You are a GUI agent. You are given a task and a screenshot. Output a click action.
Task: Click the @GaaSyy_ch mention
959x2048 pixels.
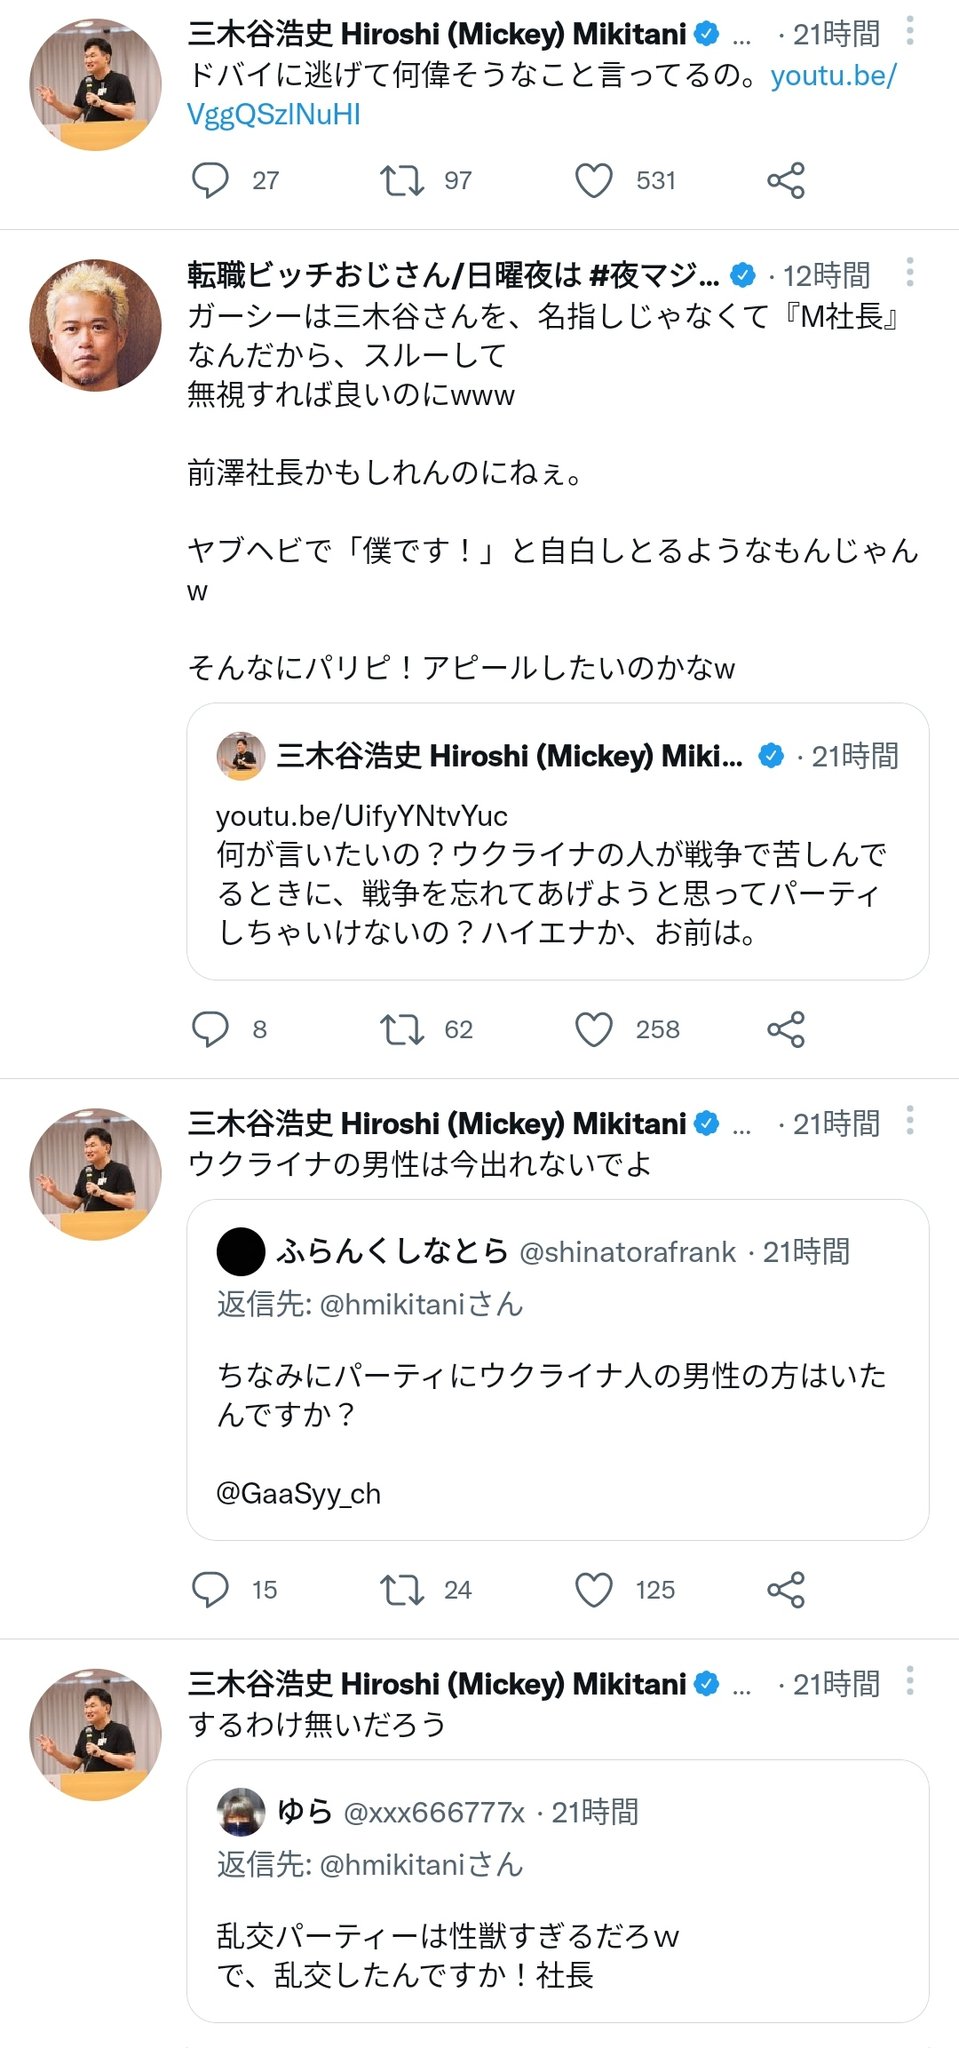[302, 1493]
